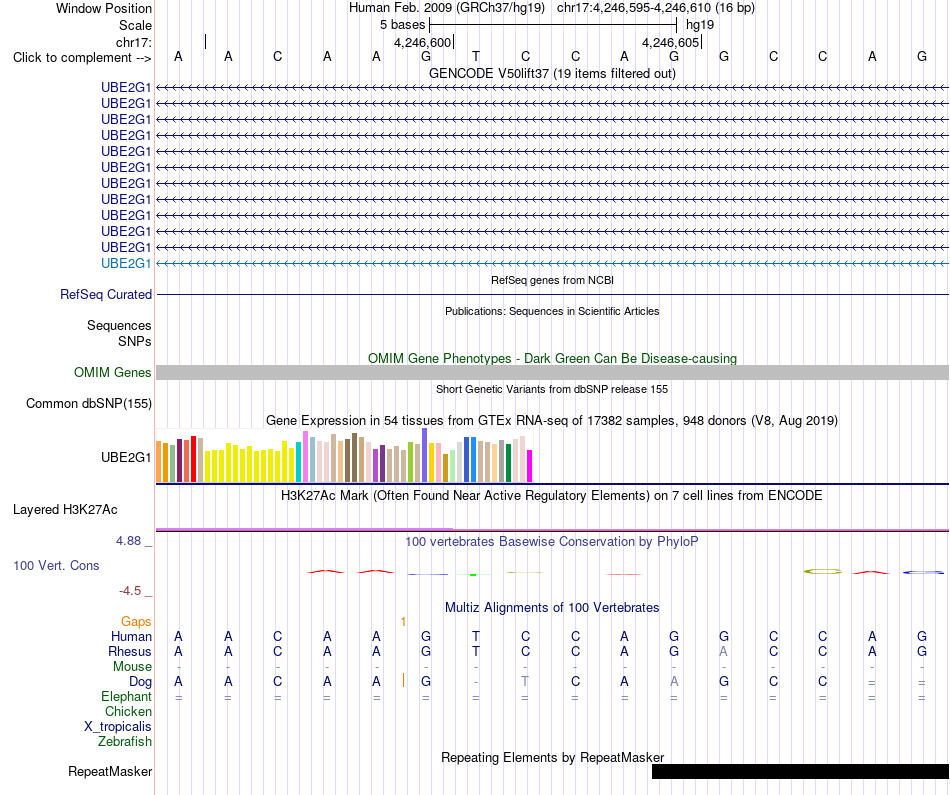This screenshot has height=795, width=950.
Task: Click the 'Click to complement -->' label
Action: coord(82,58)
